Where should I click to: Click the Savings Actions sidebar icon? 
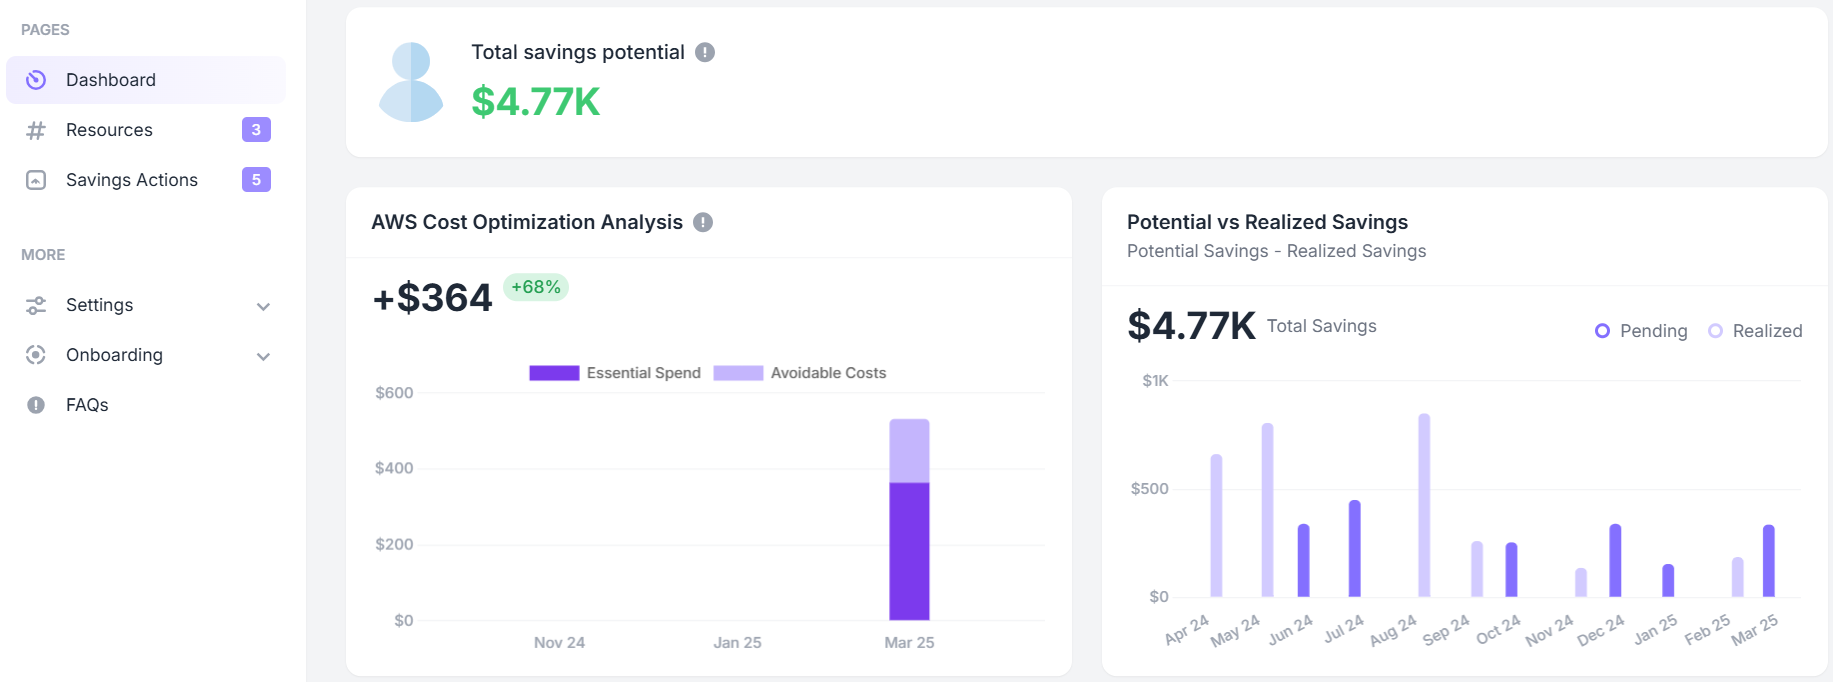[36, 180]
